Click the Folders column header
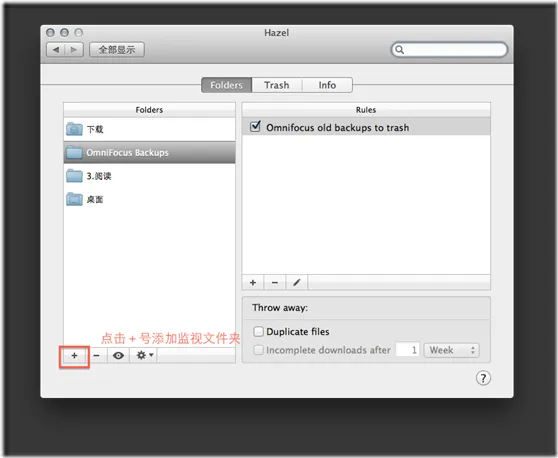Screen dimensions: 558x458 coord(149,110)
